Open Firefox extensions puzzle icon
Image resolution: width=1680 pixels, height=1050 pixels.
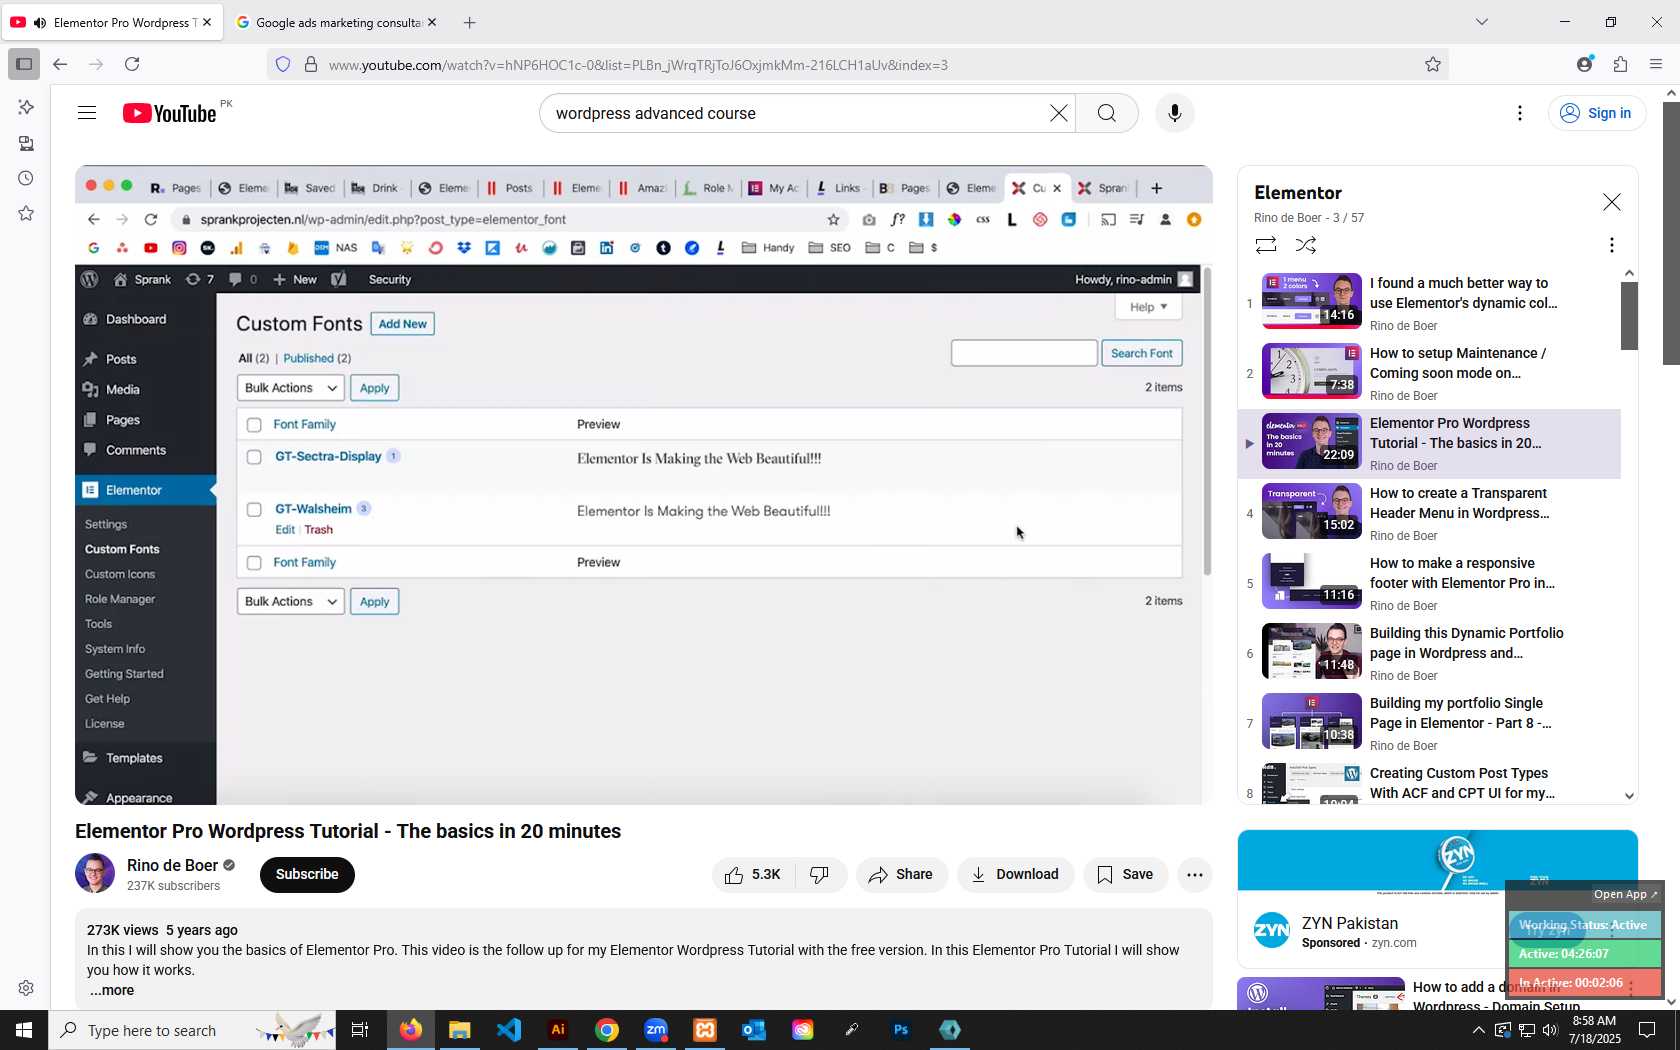(1620, 64)
